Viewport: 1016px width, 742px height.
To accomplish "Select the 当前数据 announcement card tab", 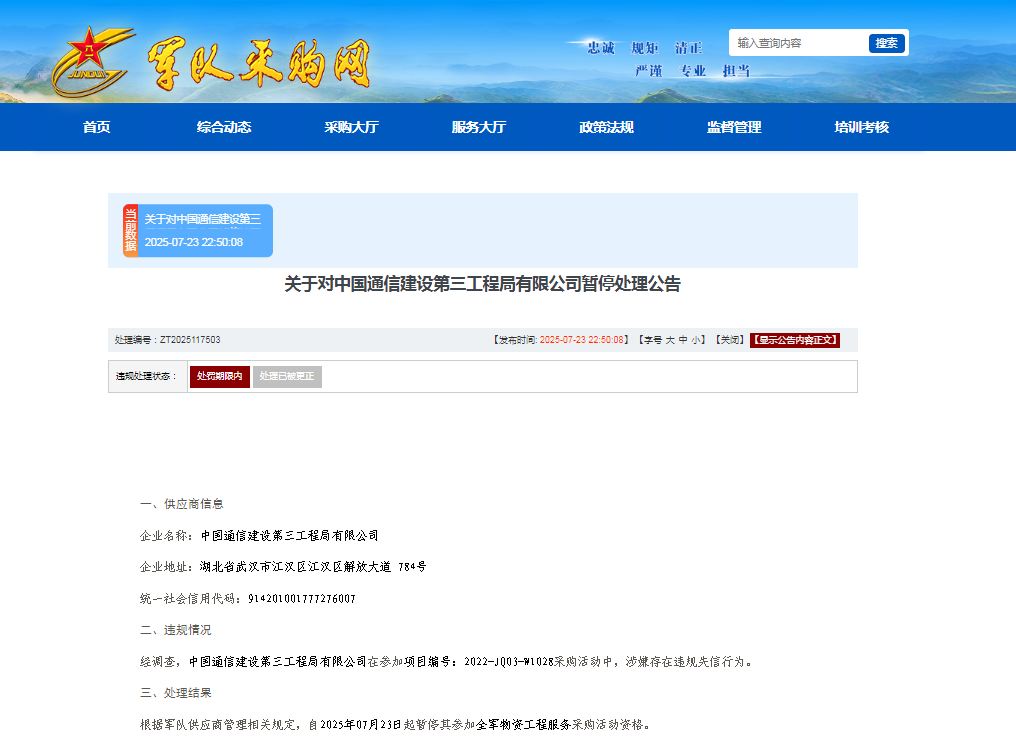I will (x=198, y=231).
